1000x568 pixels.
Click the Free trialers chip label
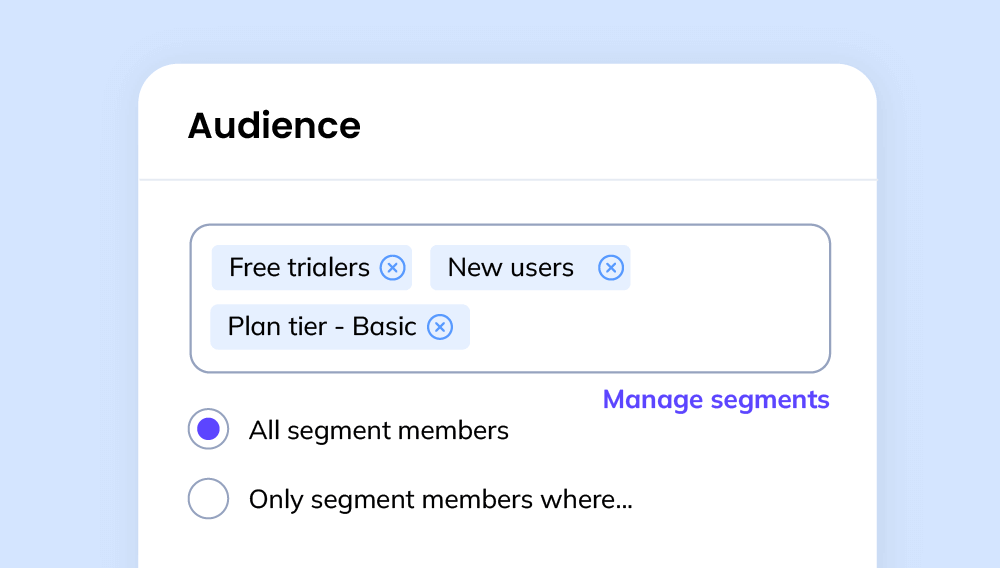299,268
